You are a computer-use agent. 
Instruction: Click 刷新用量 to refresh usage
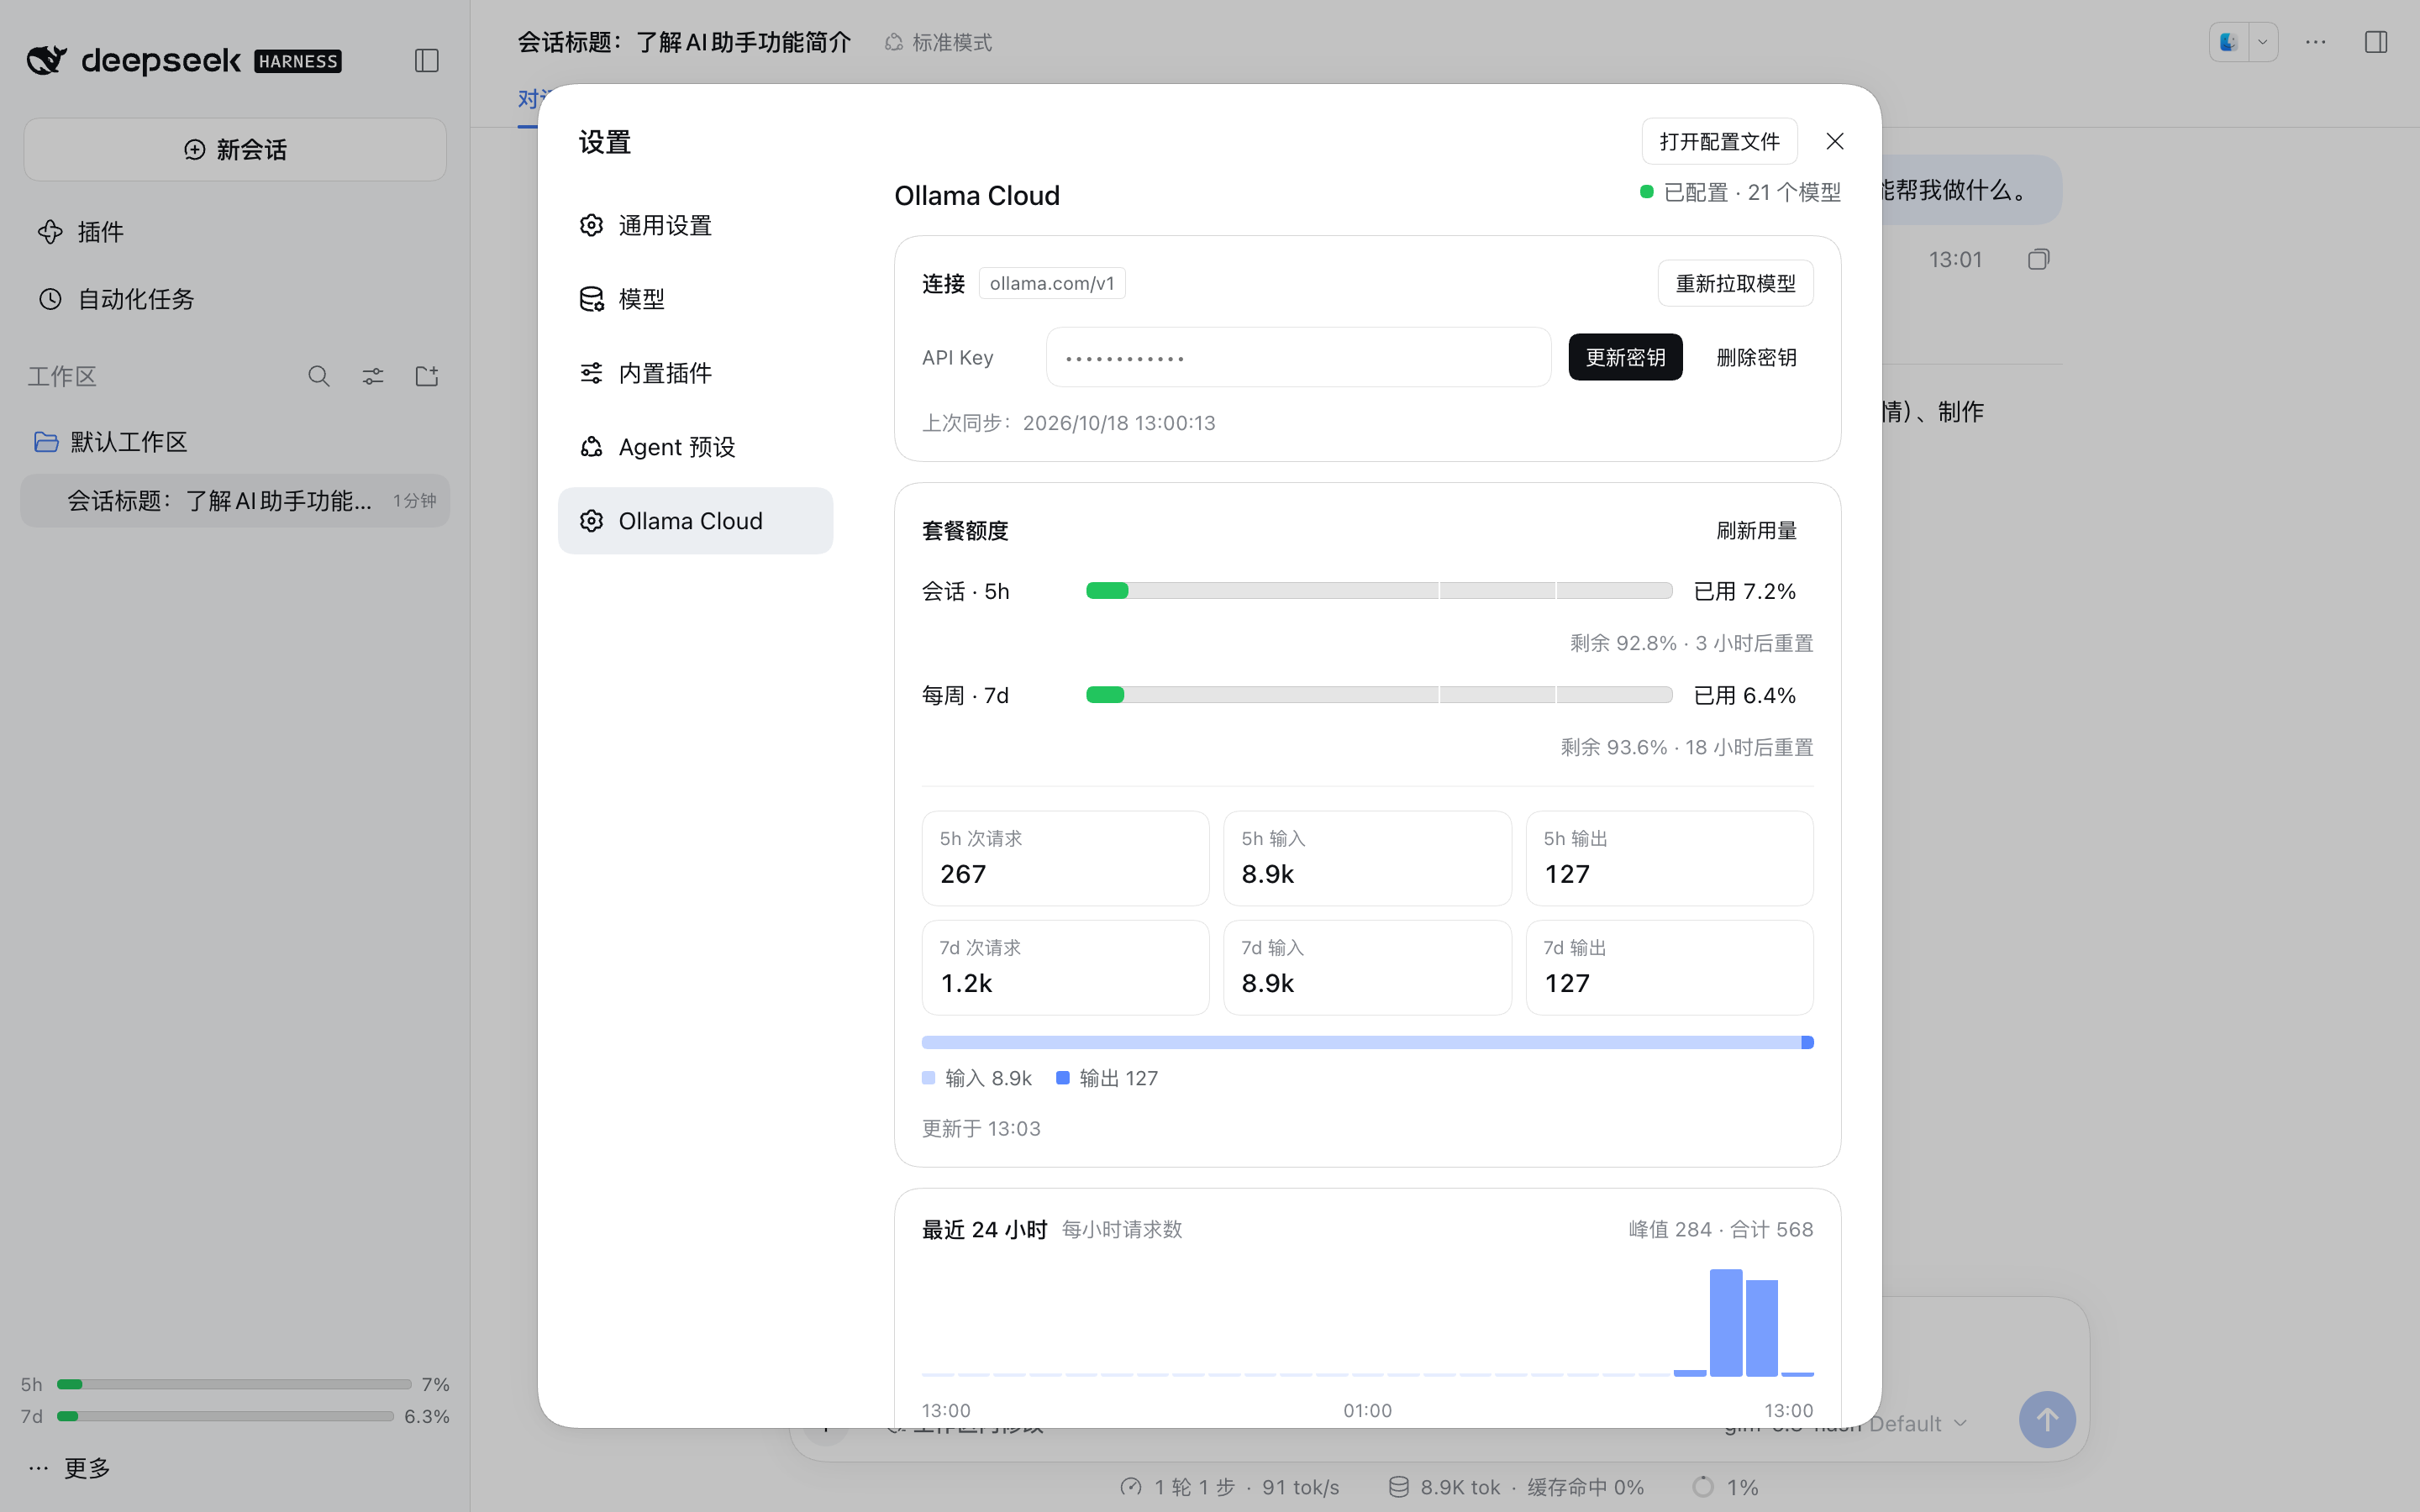coord(1756,531)
